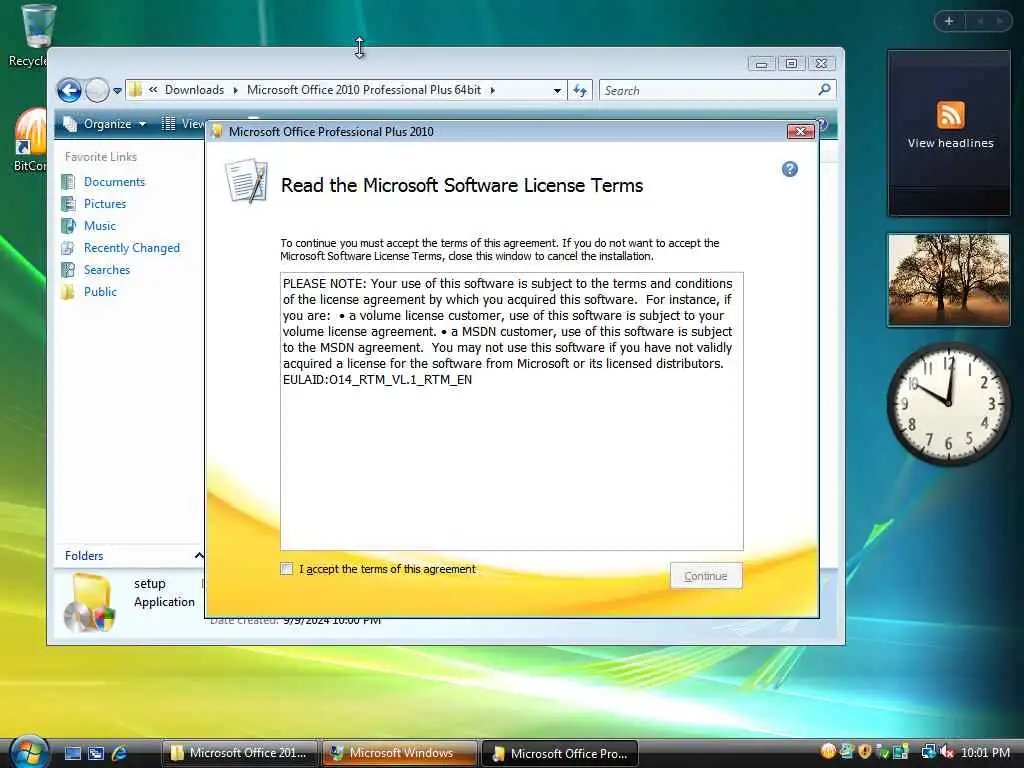The width and height of the screenshot is (1024, 768).
Task: Expand arrow after Office 2010 folder breadcrumb
Action: tap(492, 90)
